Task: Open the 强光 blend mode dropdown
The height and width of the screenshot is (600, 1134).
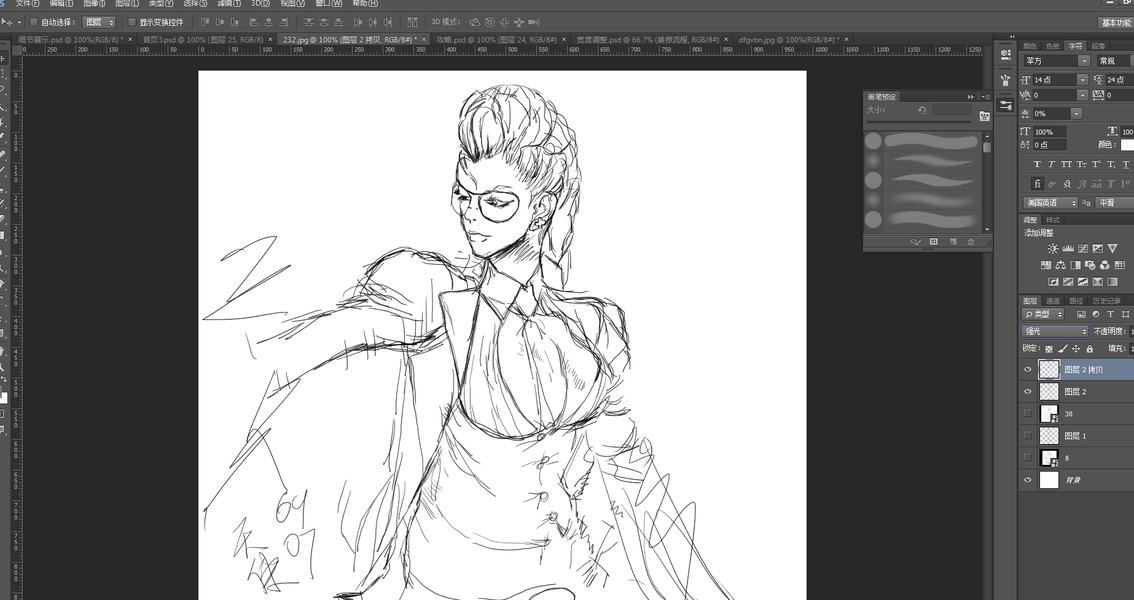Action: click(x=1055, y=331)
